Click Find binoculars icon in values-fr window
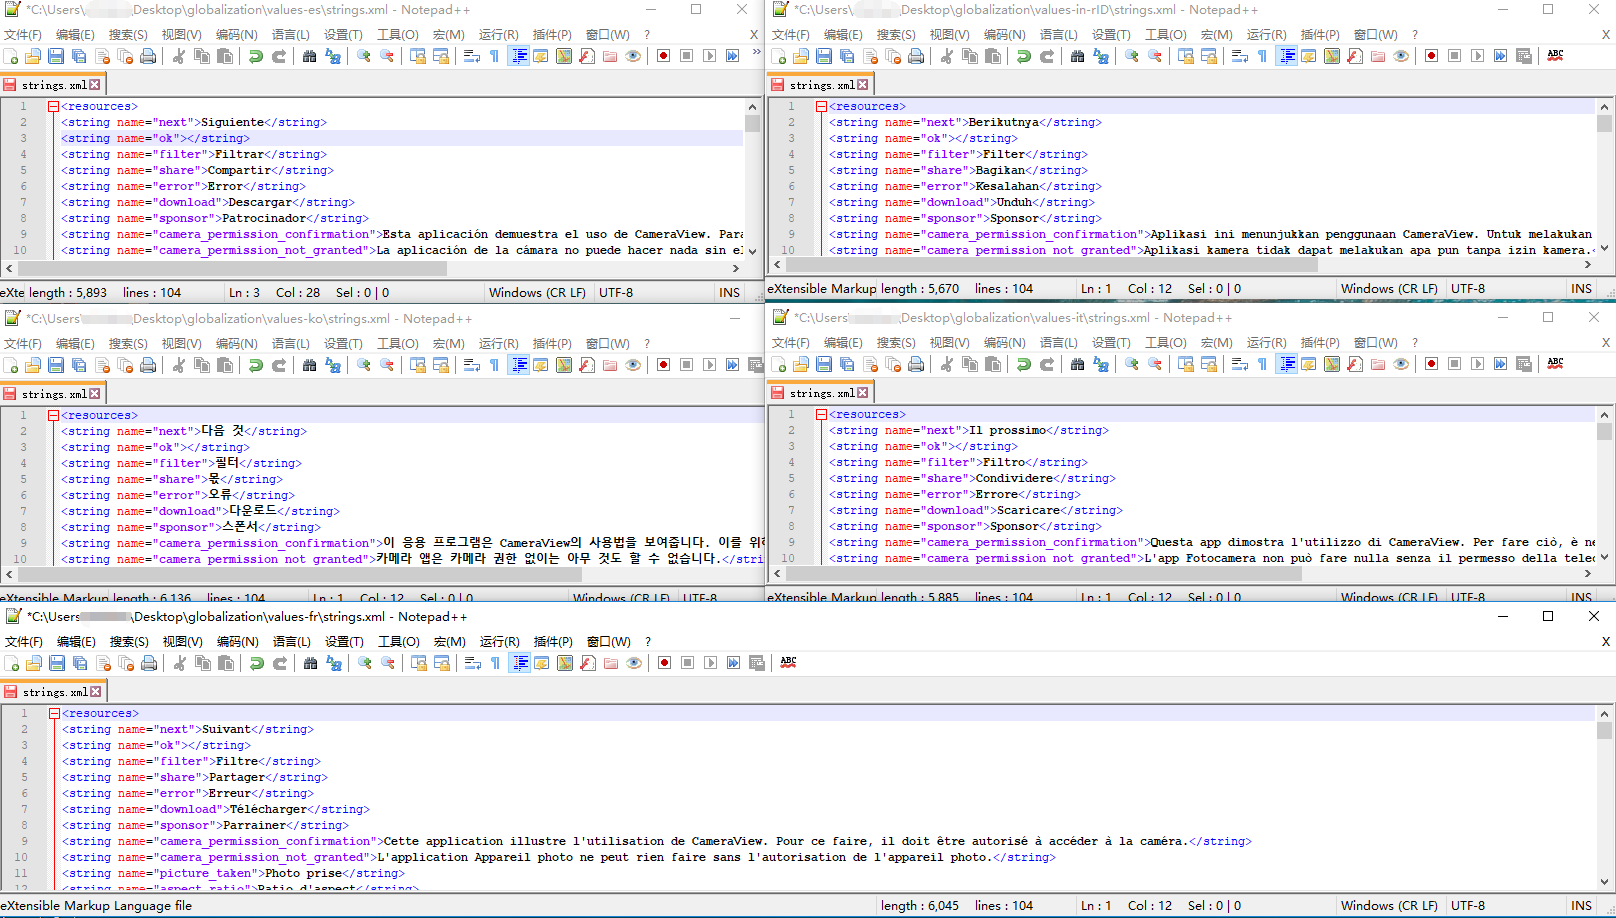This screenshot has width=1616, height=918. (311, 663)
